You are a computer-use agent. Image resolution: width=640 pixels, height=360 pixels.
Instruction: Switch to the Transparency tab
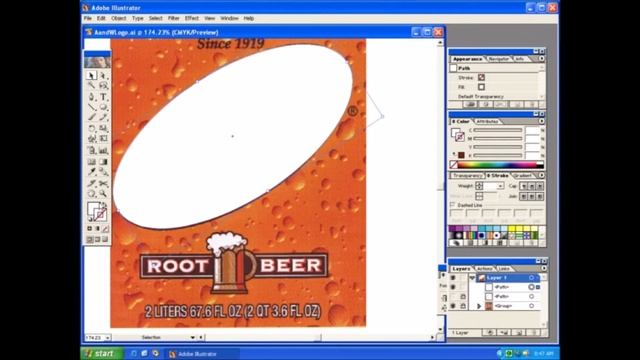pyautogui.click(x=468, y=176)
